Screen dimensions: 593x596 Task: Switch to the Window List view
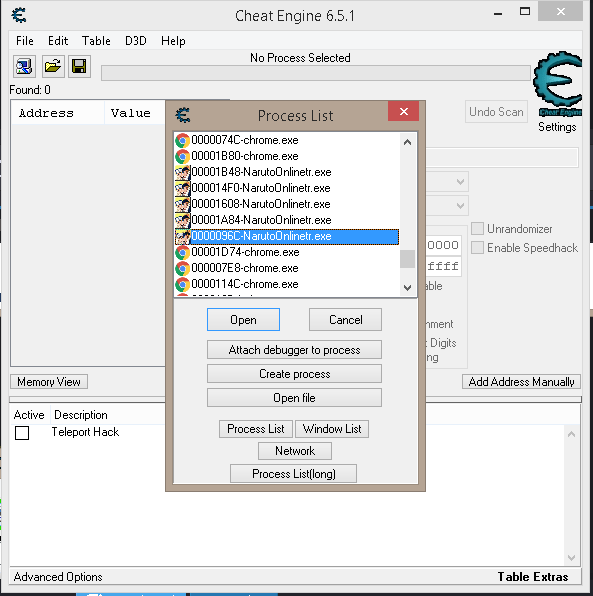tap(332, 429)
